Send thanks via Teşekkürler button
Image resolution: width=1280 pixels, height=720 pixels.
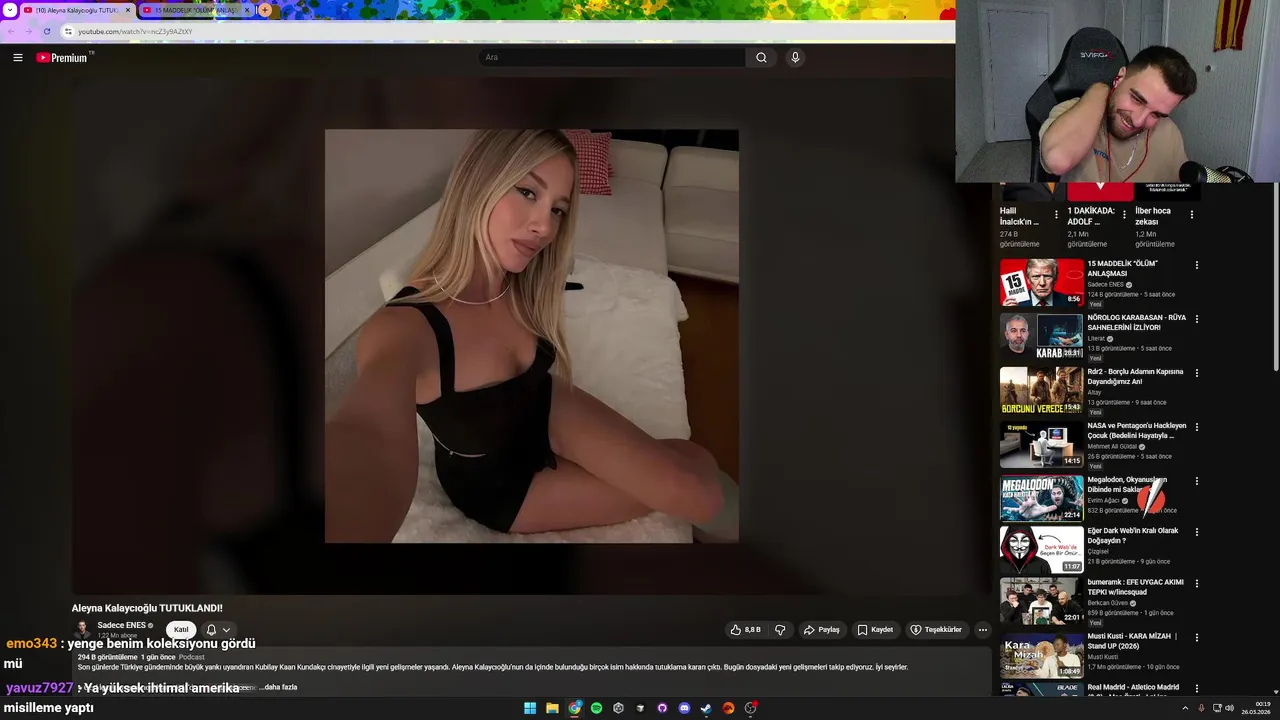(x=936, y=630)
